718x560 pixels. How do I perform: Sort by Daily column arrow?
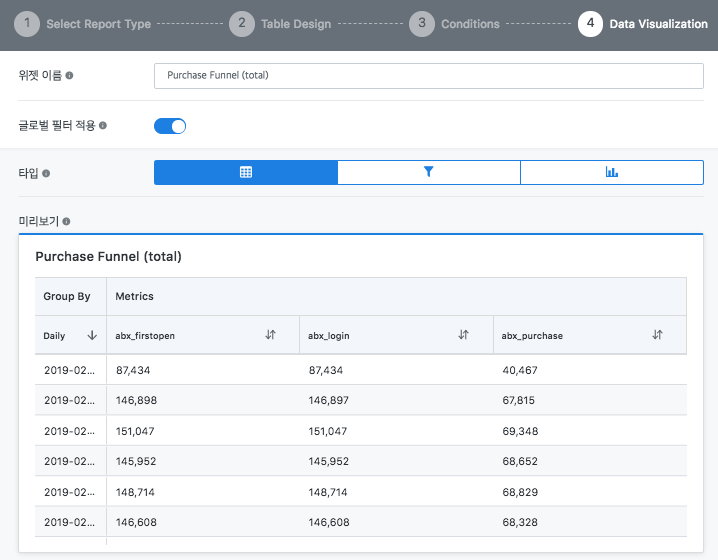click(x=92, y=335)
